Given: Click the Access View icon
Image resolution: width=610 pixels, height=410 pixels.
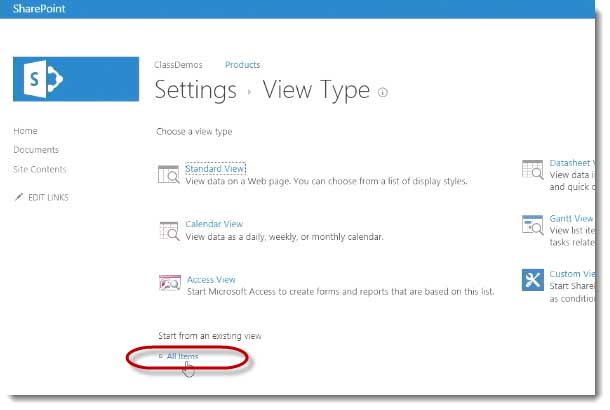Looking at the screenshot, I should point(168,284).
